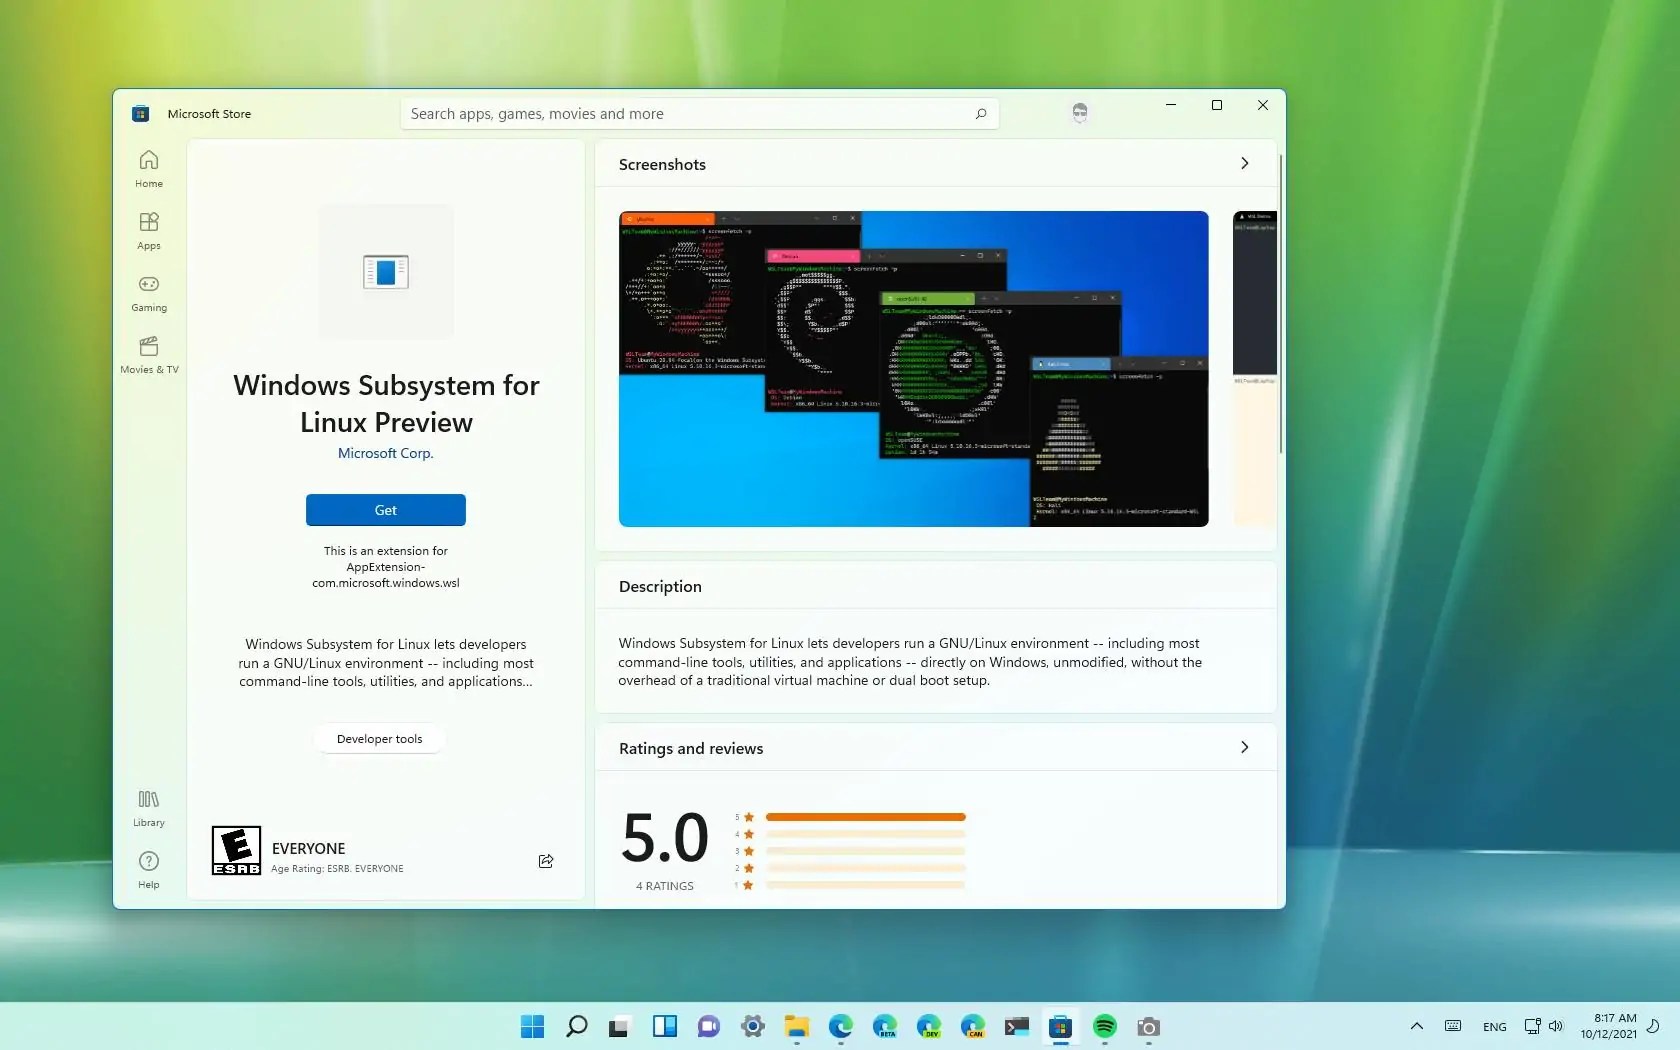1680x1050 pixels.
Task: Launch Spotify from the taskbar
Action: tap(1105, 1027)
